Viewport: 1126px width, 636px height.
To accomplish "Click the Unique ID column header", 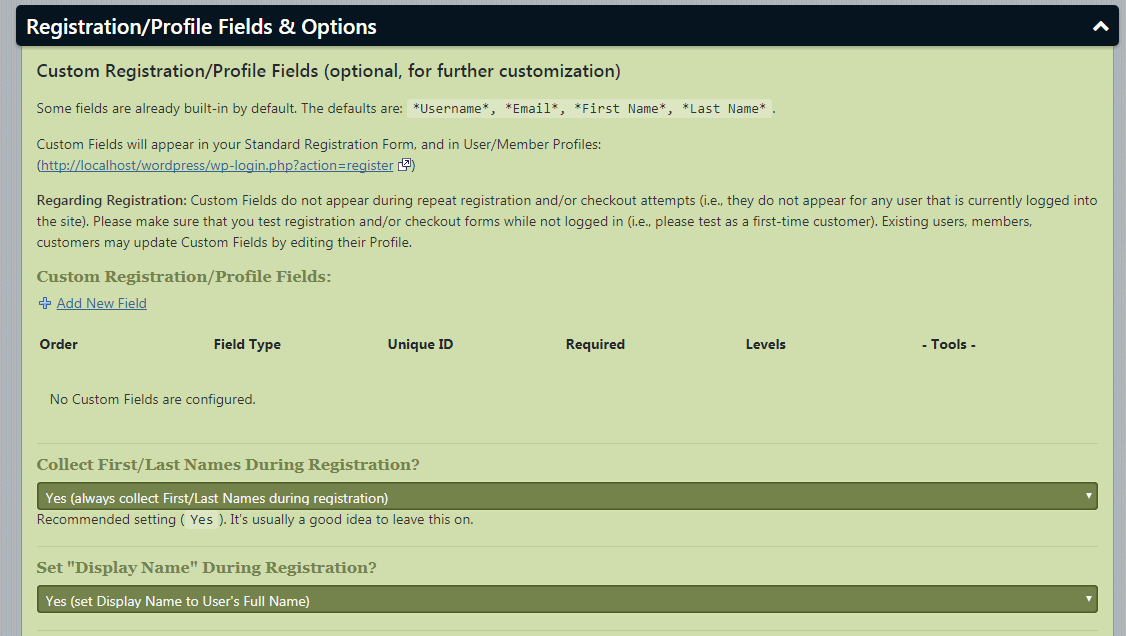I will click(420, 344).
